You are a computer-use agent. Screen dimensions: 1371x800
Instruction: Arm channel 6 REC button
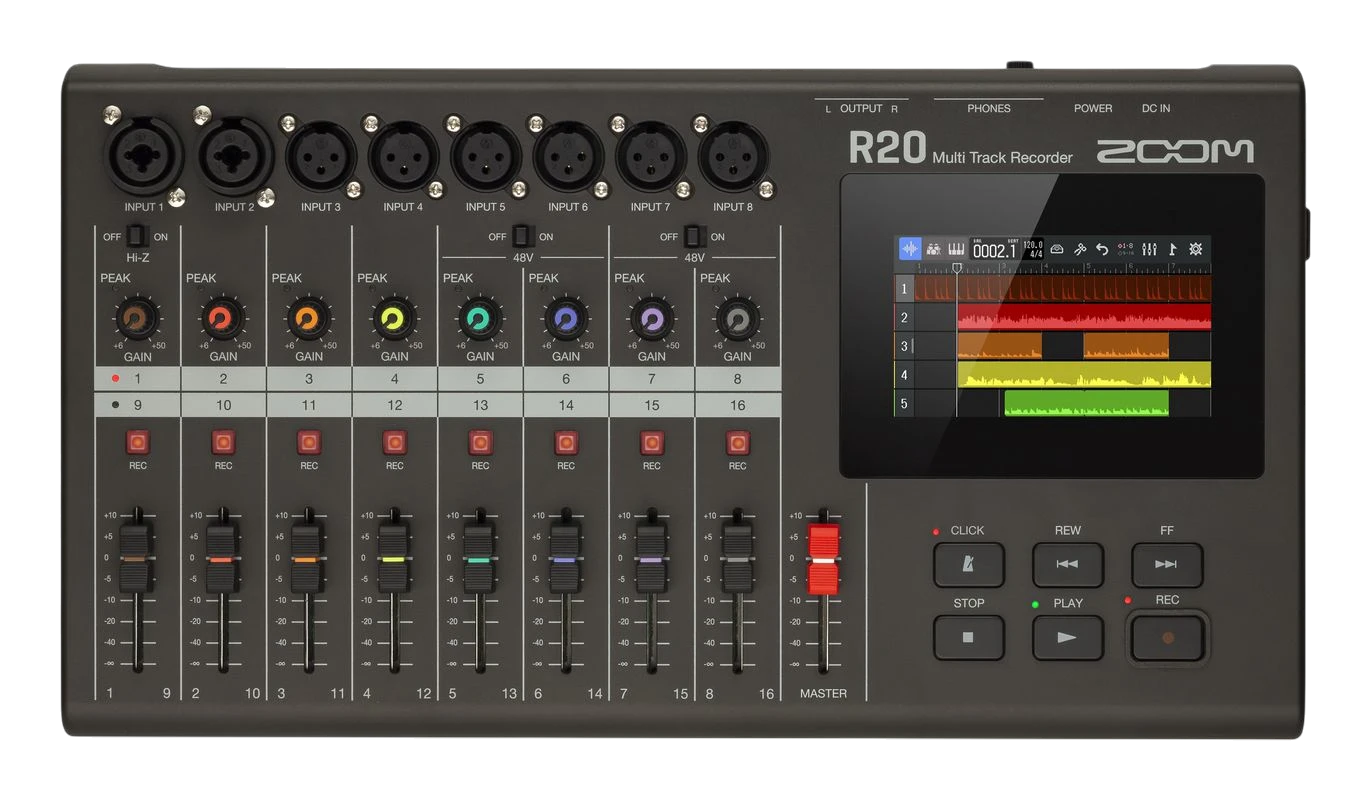pyautogui.click(x=566, y=443)
